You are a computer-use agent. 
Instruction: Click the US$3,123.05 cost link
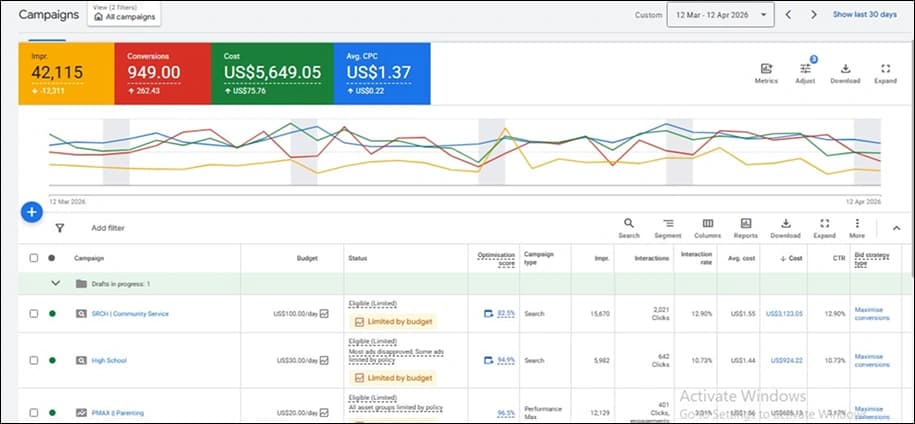(x=784, y=314)
